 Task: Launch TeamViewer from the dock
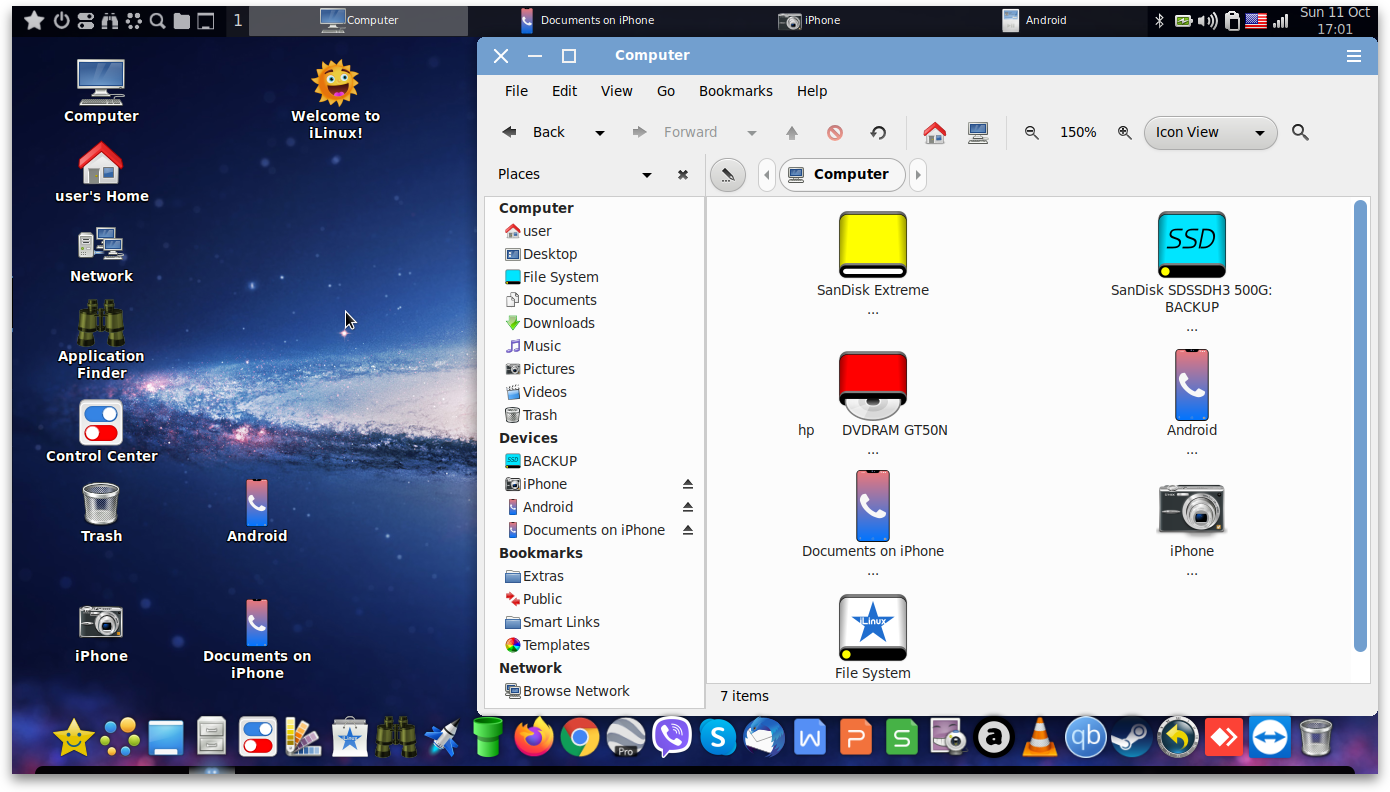[x=1270, y=738]
